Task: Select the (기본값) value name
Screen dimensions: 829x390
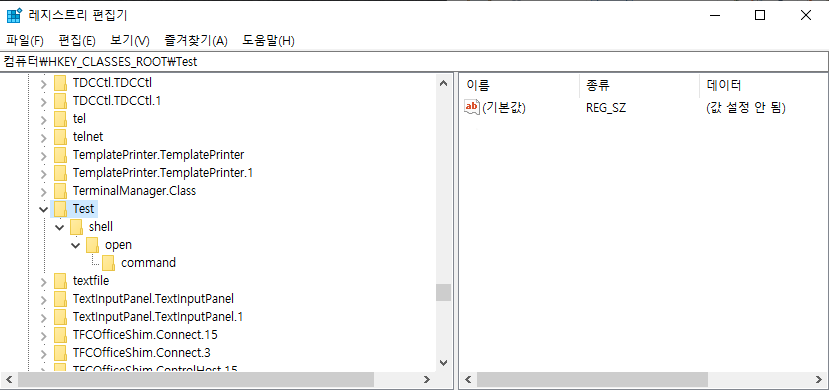Action: [504, 108]
